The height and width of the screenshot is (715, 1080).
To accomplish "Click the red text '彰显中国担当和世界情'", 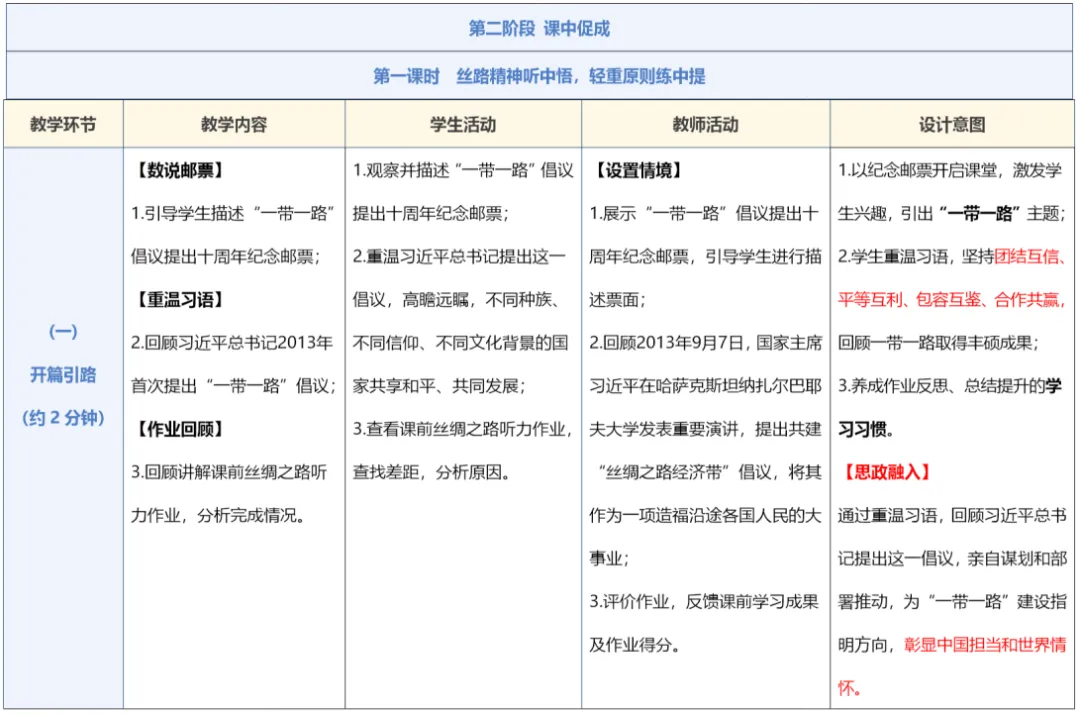I will pyautogui.click(x=985, y=645).
